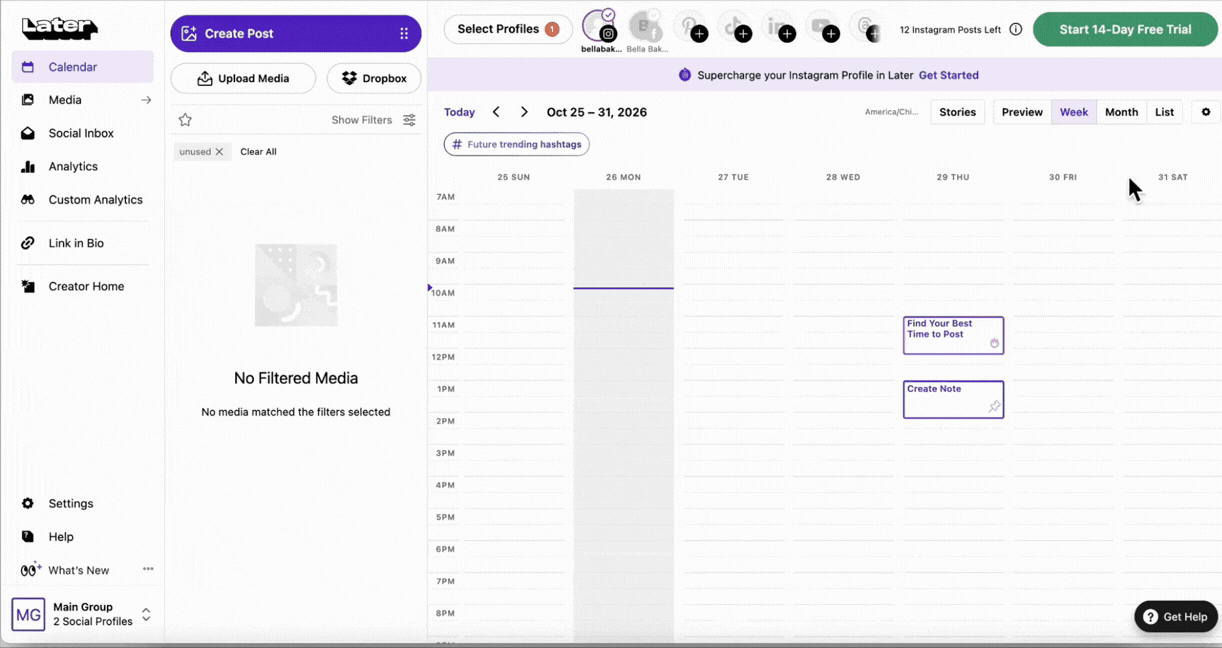Screen dimensions: 1222x648
Task: Add a YouTube profile
Action: pyautogui.click(x=822, y=27)
